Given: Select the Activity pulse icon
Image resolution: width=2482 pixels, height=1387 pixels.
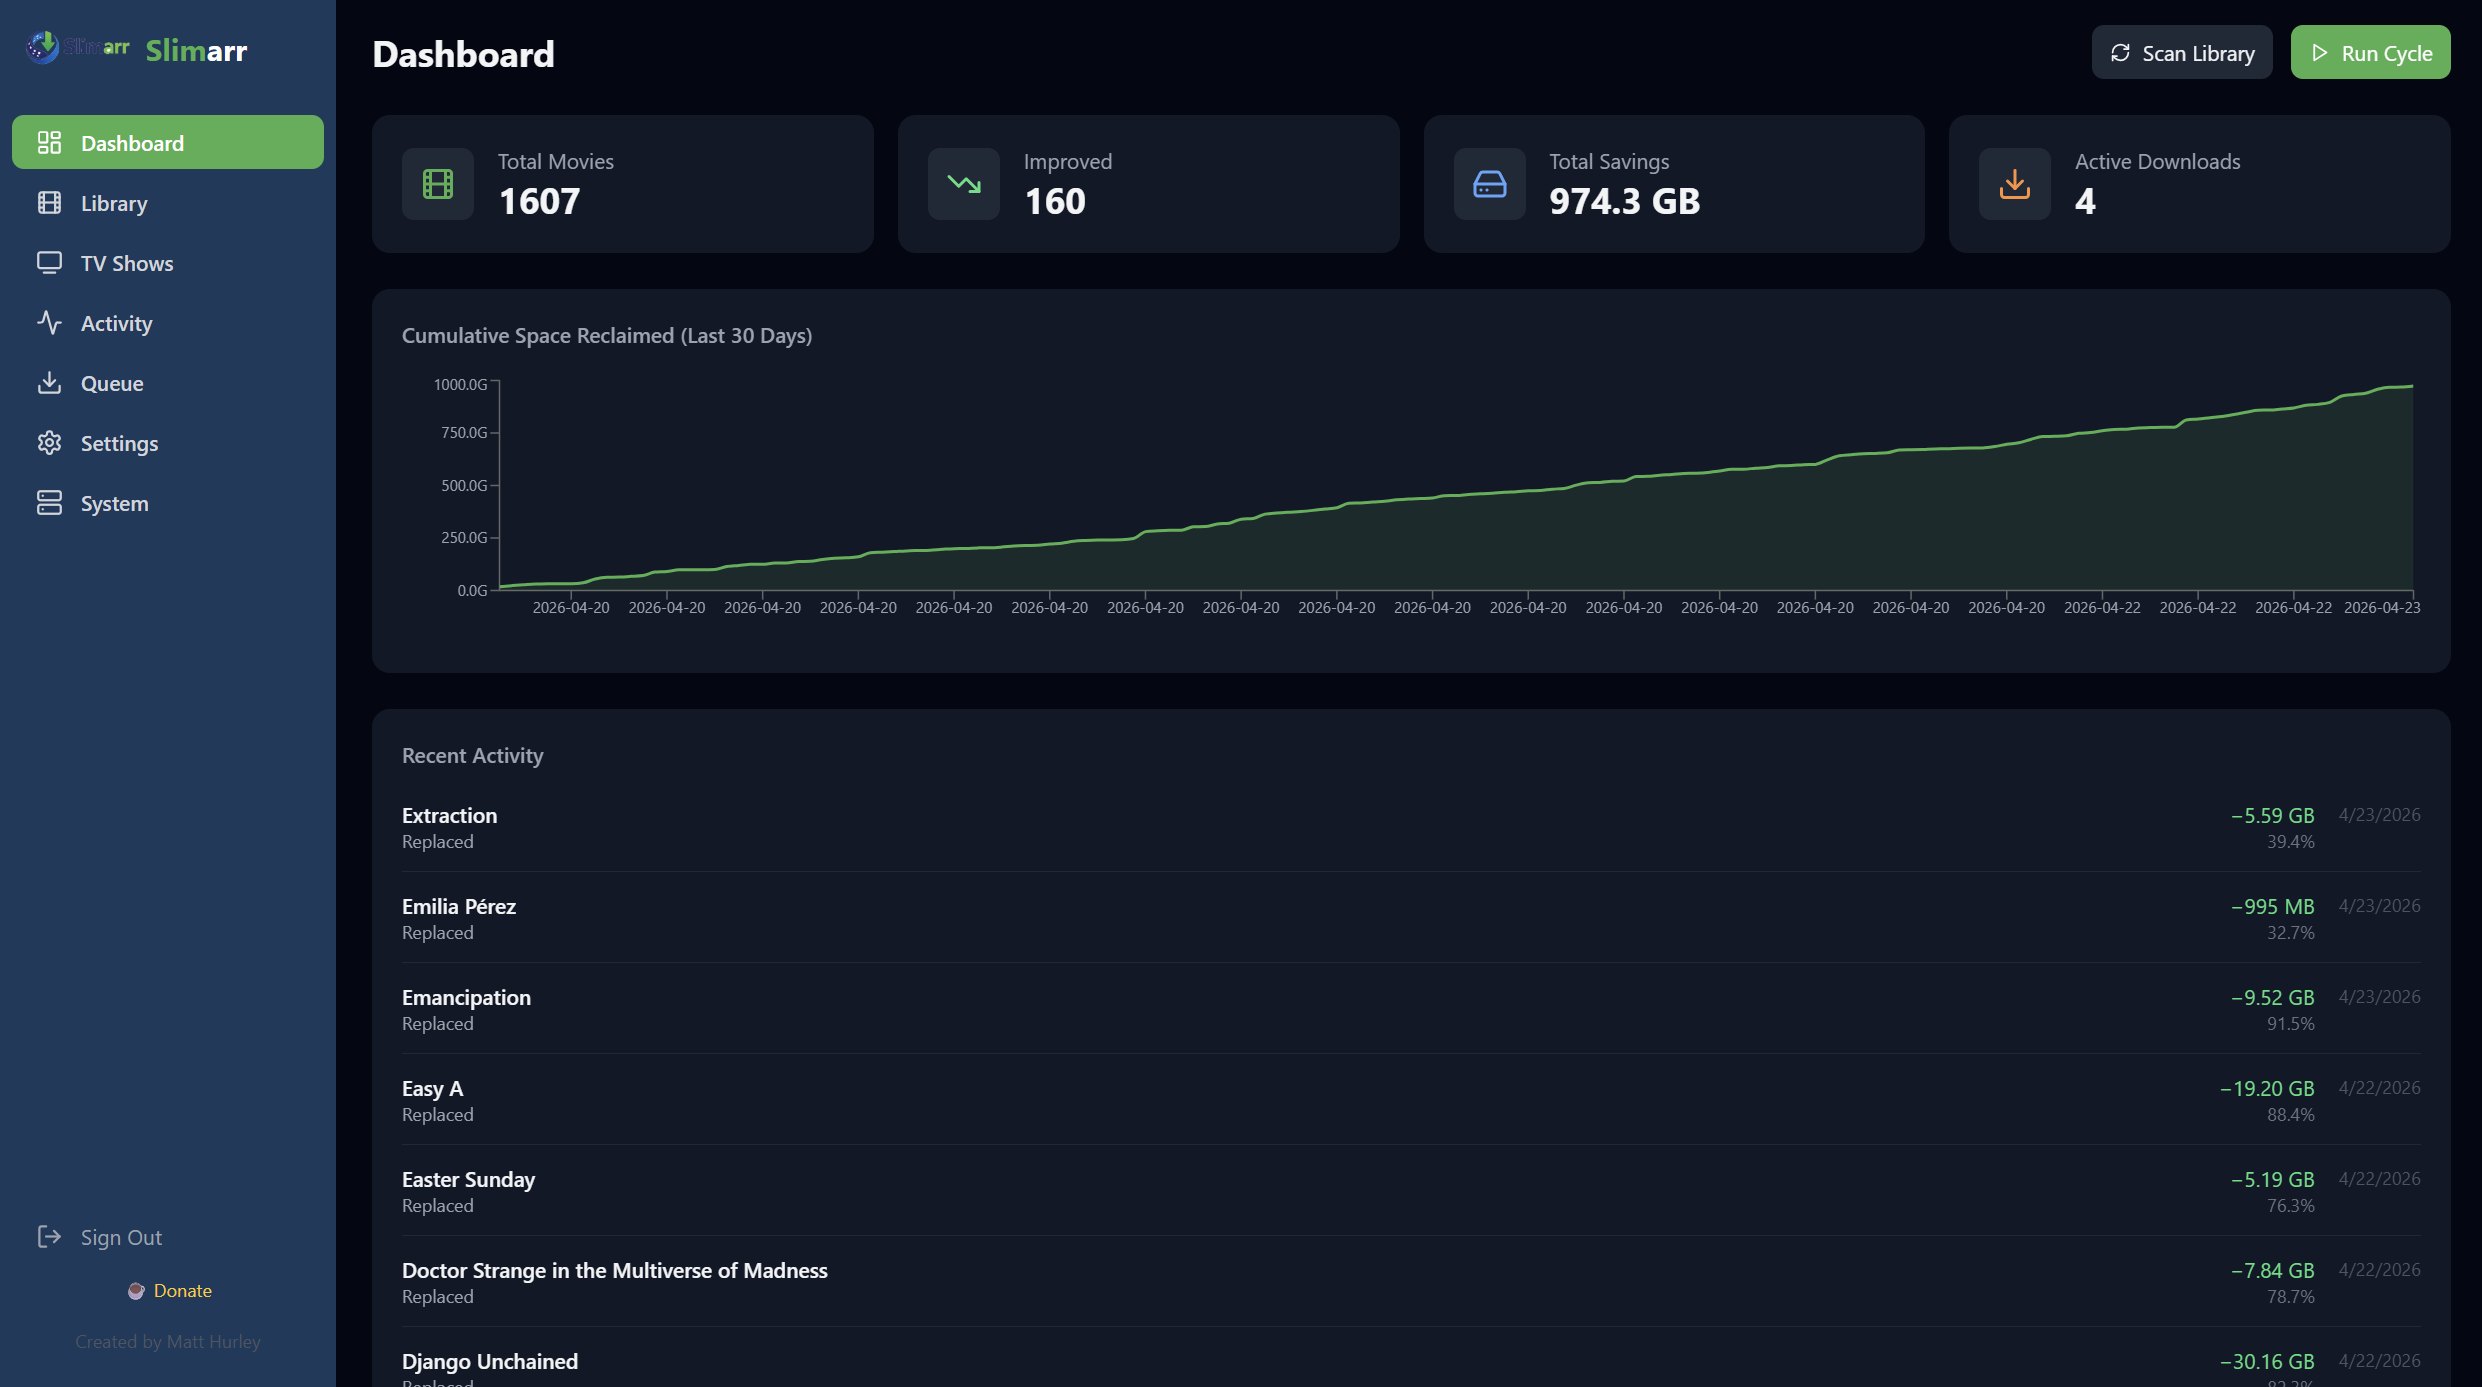Looking at the screenshot, I should [x=49, y=323].
